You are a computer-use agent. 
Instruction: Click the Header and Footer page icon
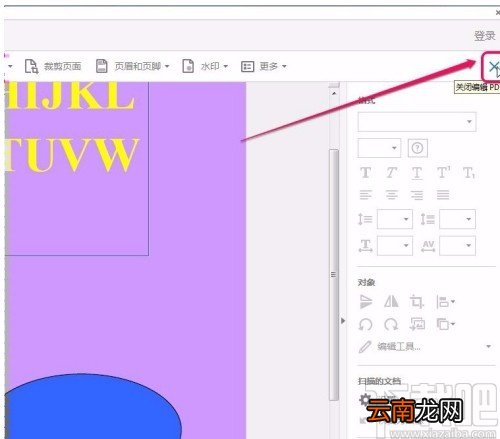tap(101, 66)
